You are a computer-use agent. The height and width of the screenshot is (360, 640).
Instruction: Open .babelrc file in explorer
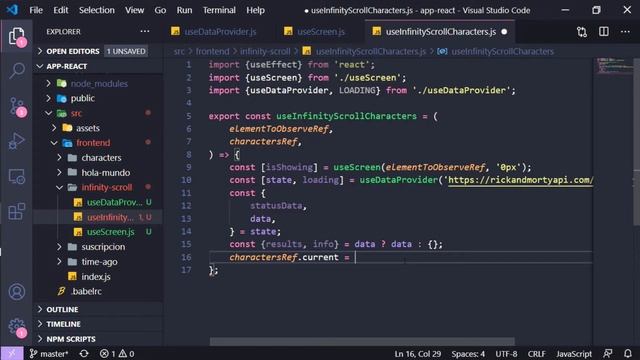[x=87, y=291]
